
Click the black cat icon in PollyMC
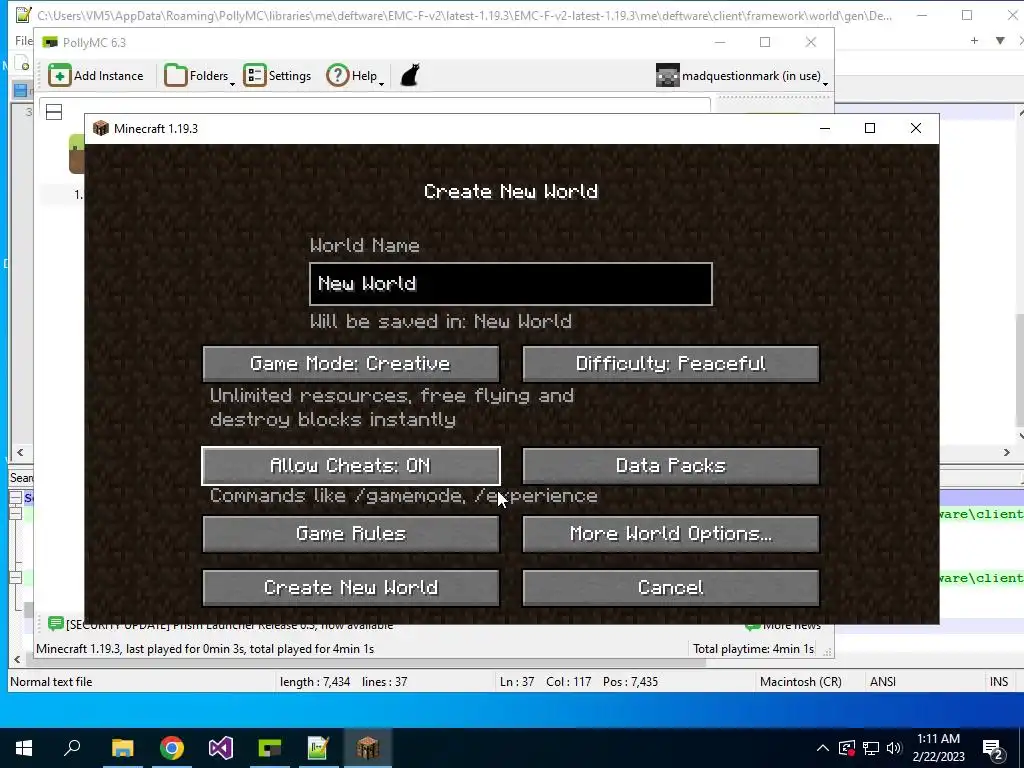[x=409, y=76]
